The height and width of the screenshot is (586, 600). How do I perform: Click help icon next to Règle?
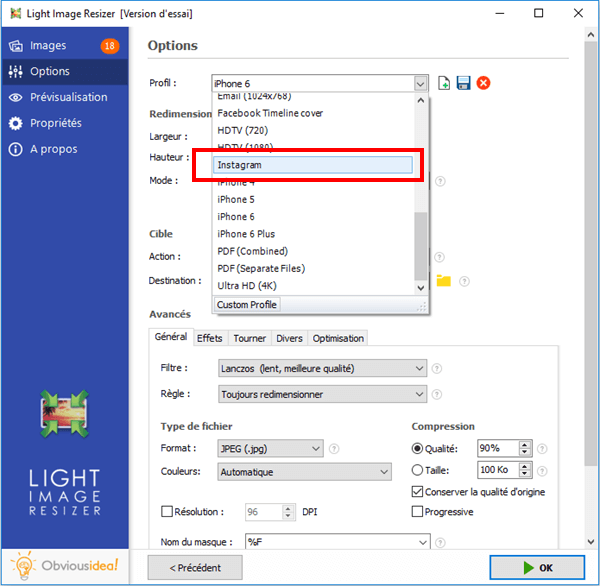(437, 395)
